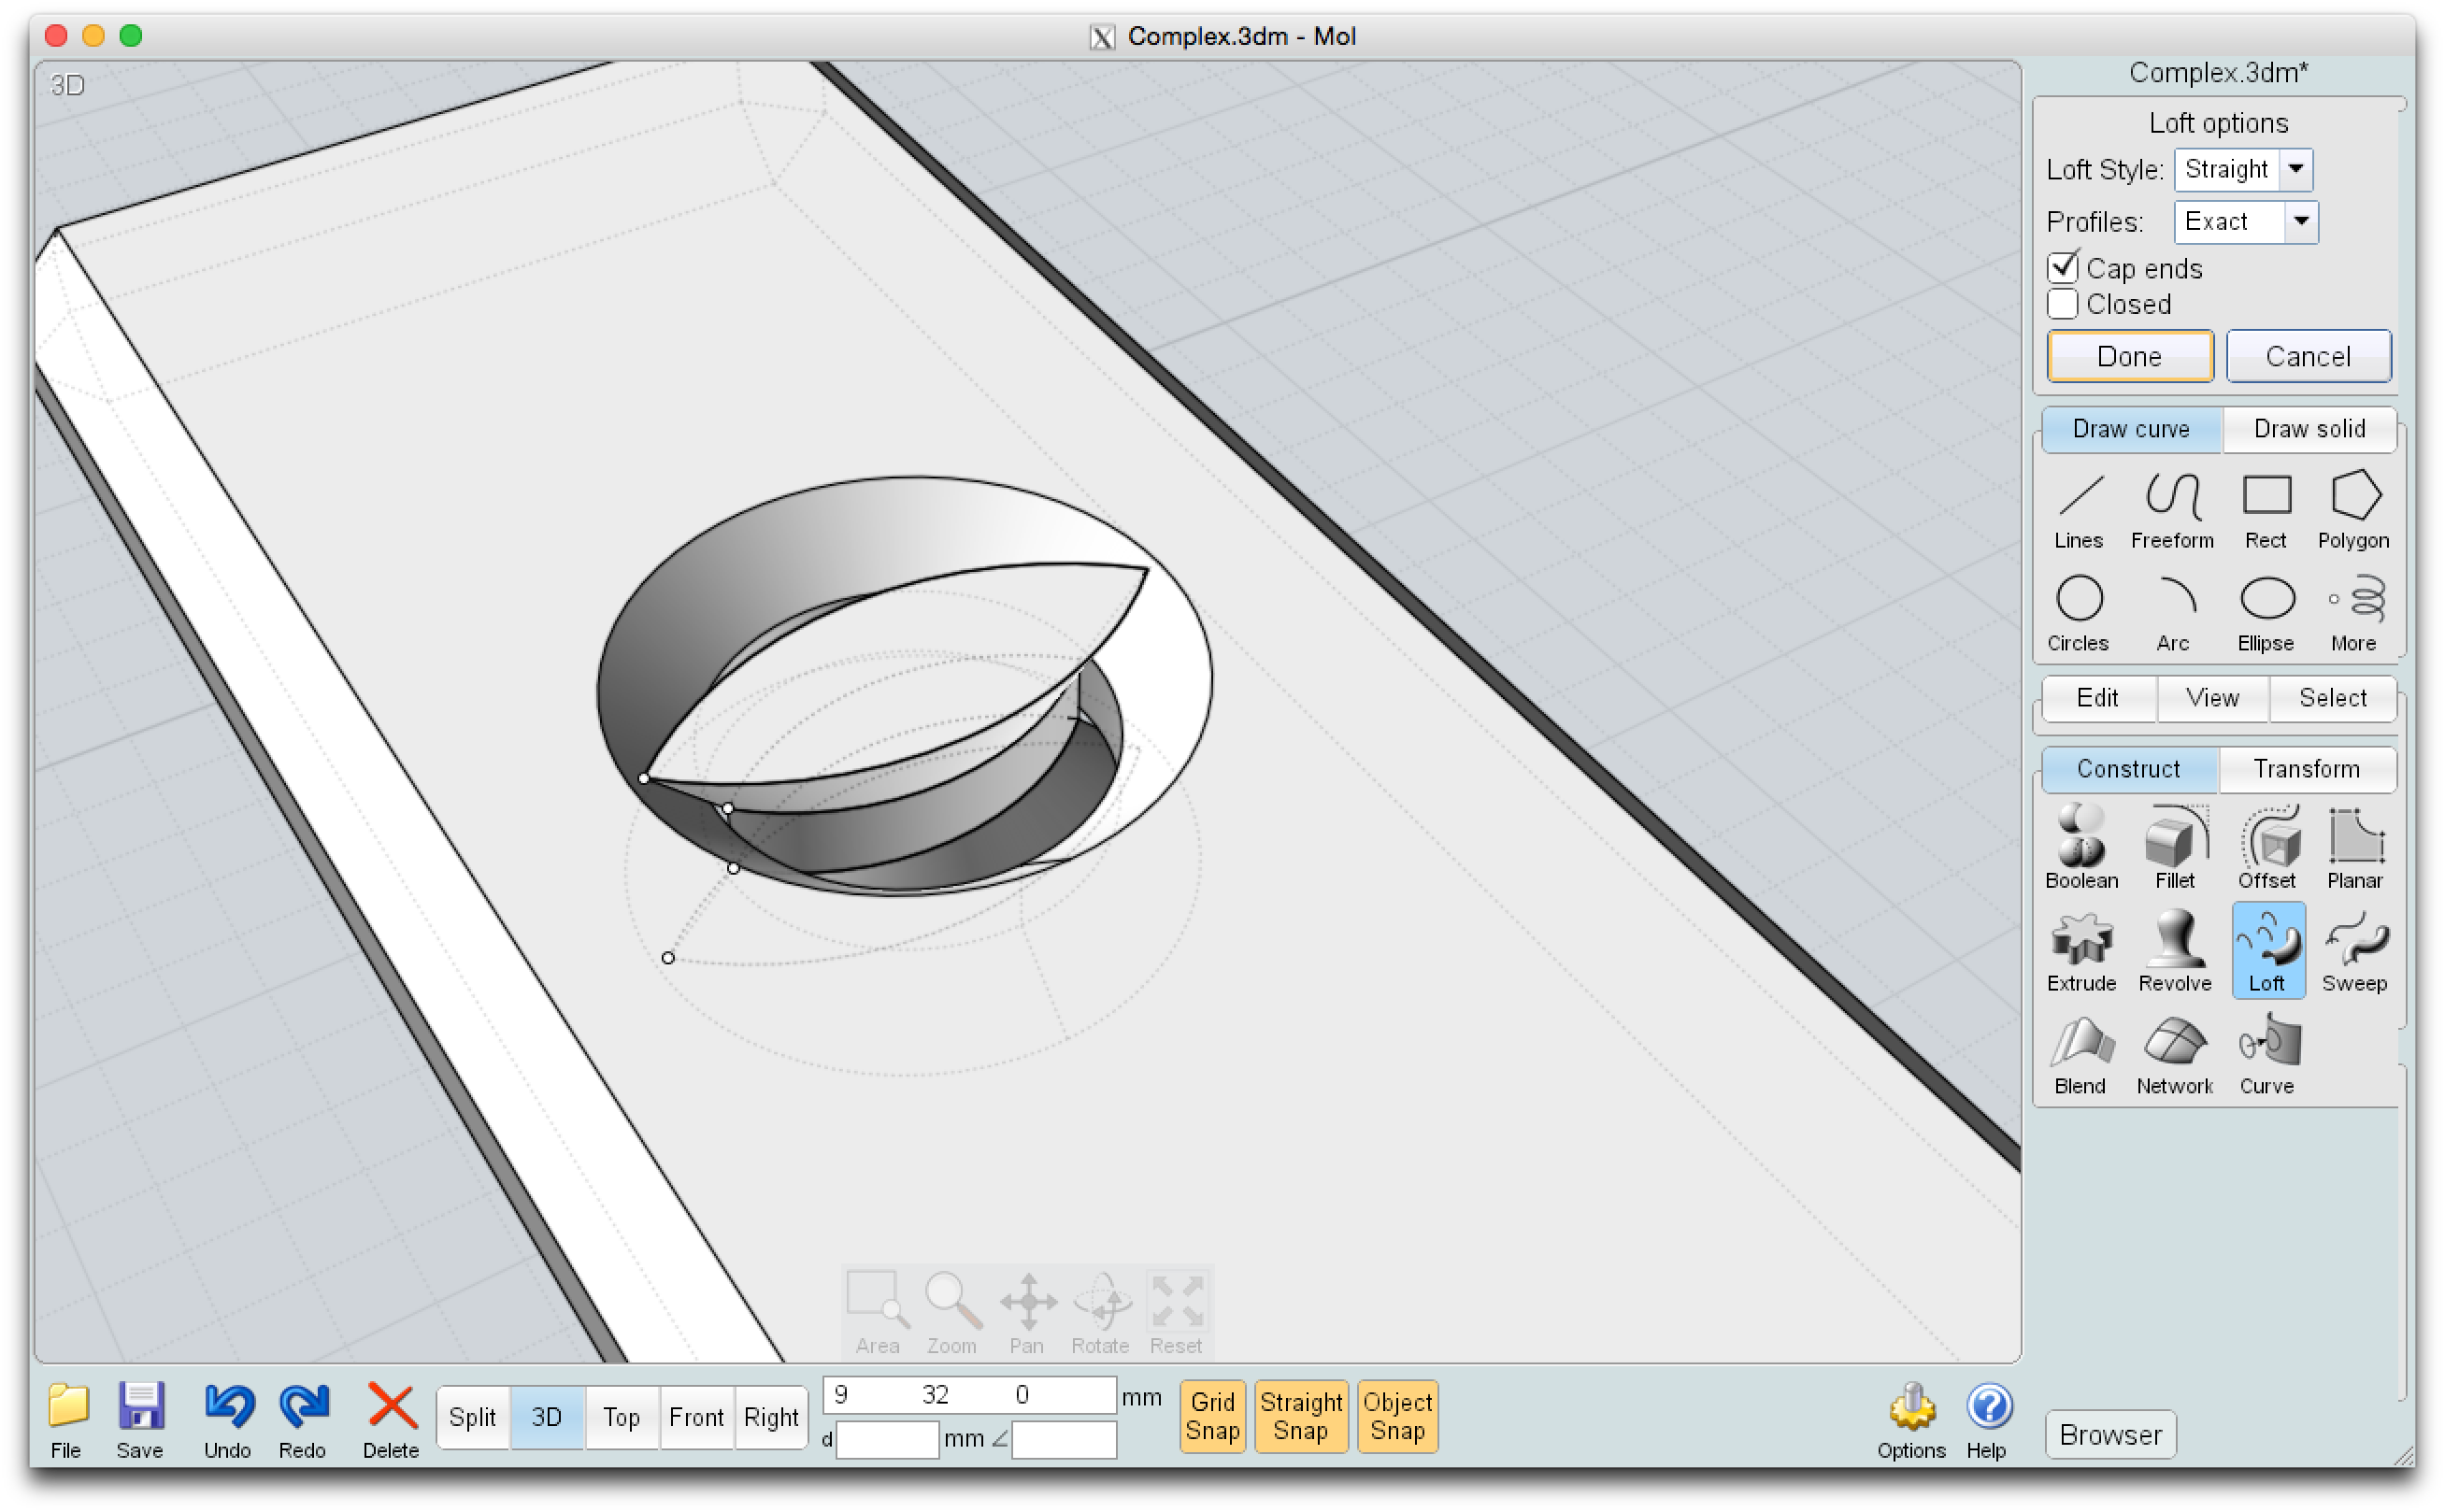Open the View tab
This screenshot has height=1512, width=2445.
click(2212, 698)
